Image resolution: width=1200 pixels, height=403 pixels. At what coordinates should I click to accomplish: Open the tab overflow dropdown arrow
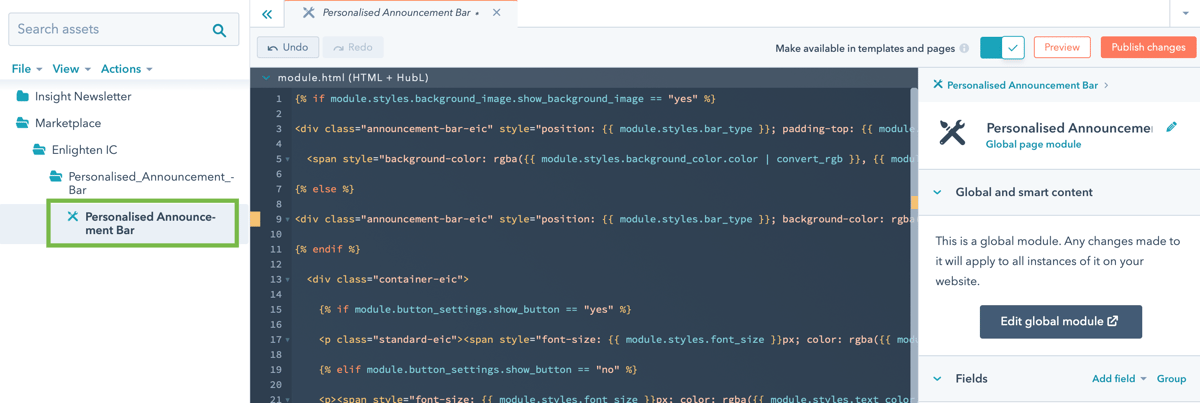(x=1186, y=14)
